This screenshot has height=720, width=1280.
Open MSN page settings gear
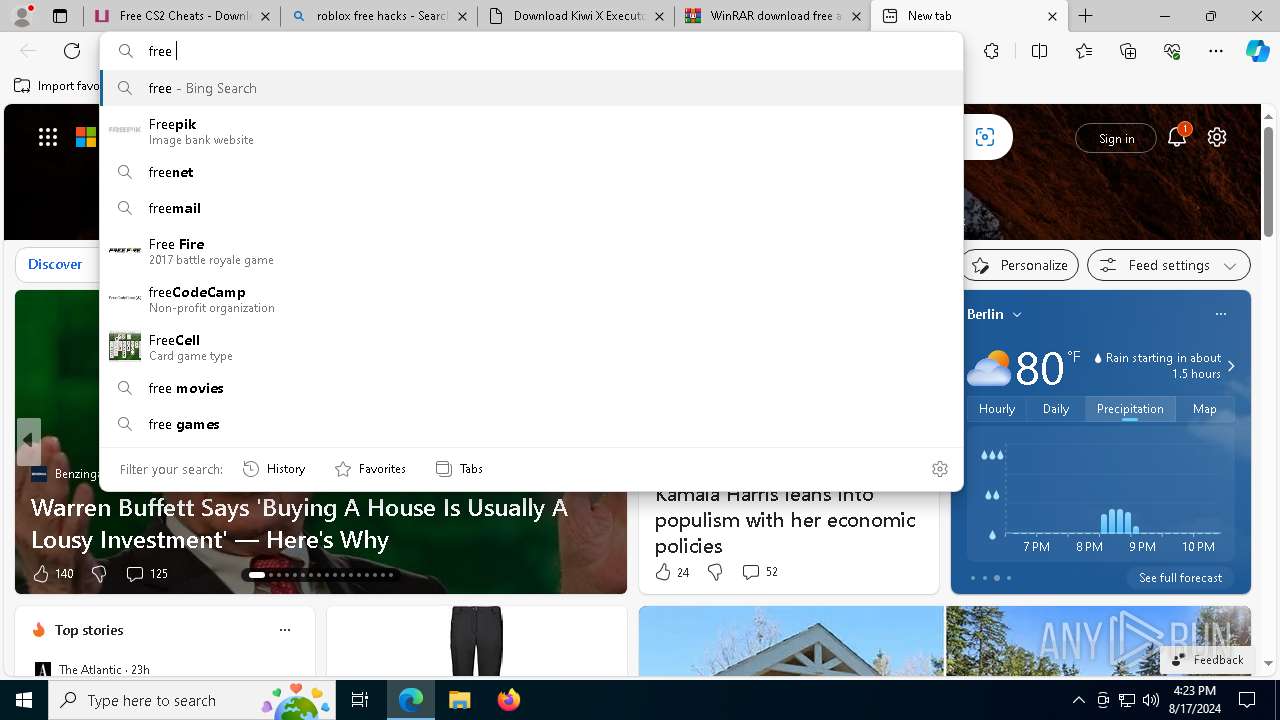(1217, 138)
